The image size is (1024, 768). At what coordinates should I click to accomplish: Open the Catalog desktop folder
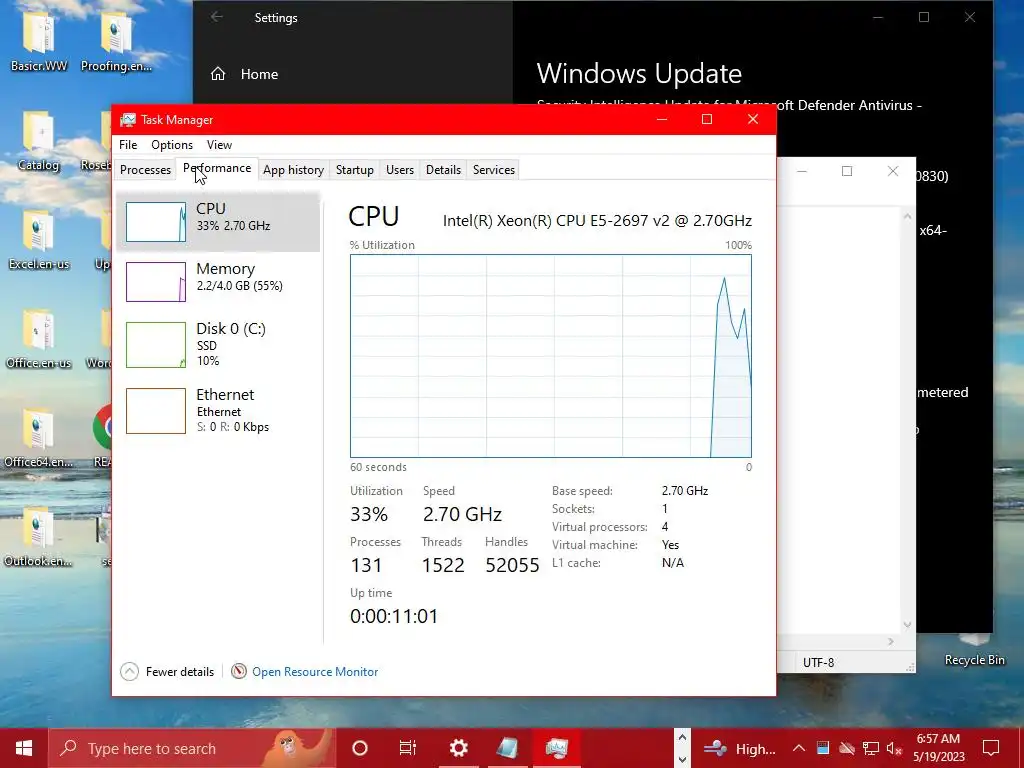[39, 141]
